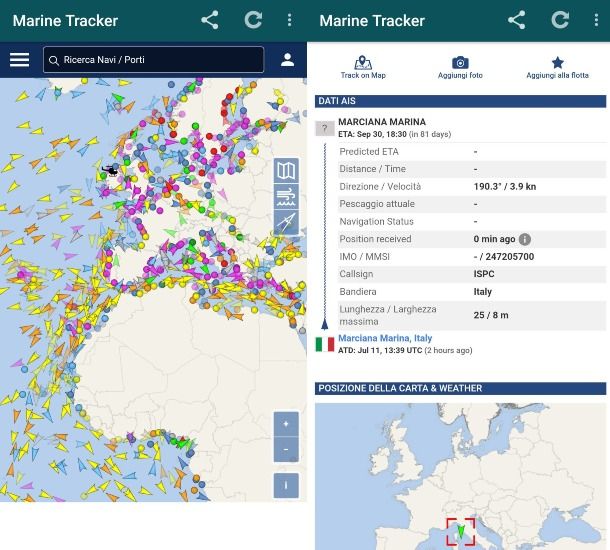Select the ETA: Sep 30, 18:30 text
The height and width of the screenshot is (550, 610).
pyautogui.click(x=372, y=134)
